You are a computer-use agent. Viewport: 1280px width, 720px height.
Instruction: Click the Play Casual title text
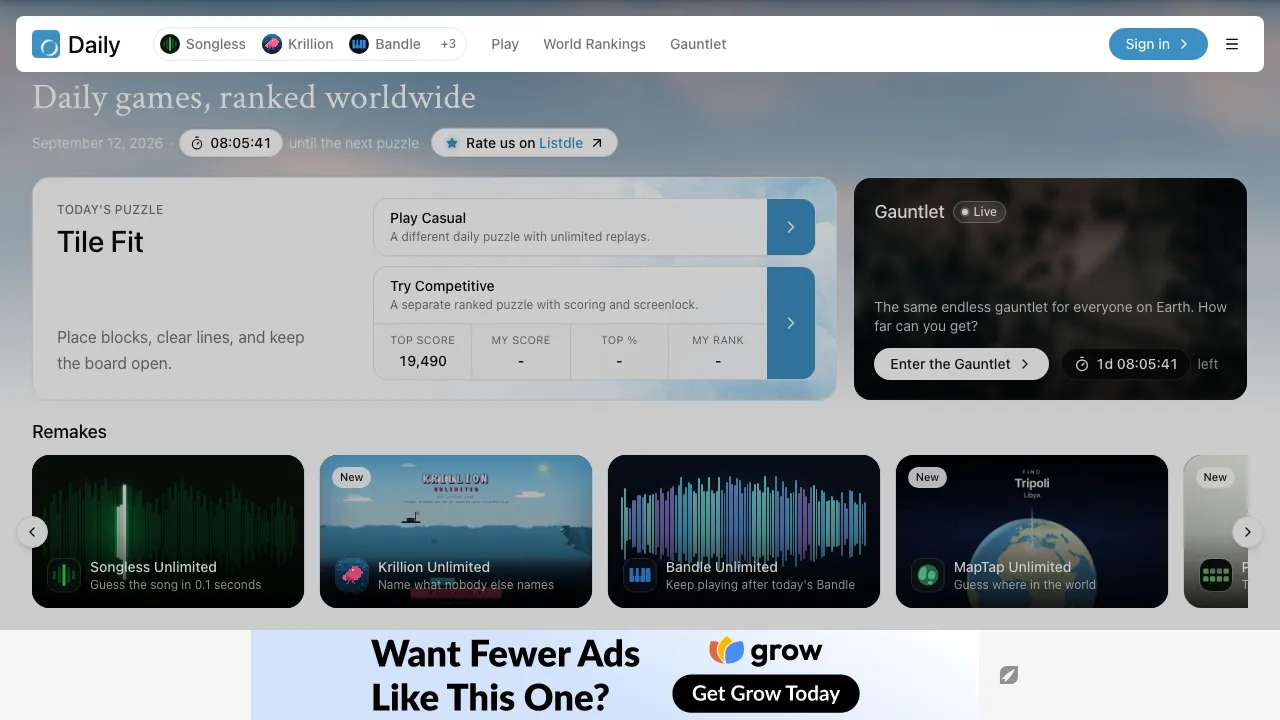[x=428, y=218]
